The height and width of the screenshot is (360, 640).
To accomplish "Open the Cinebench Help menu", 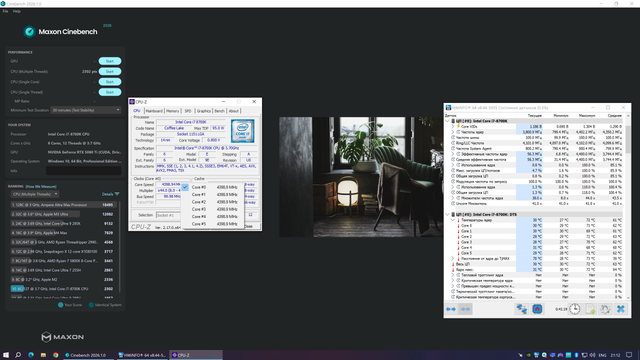I will [17, 11].
